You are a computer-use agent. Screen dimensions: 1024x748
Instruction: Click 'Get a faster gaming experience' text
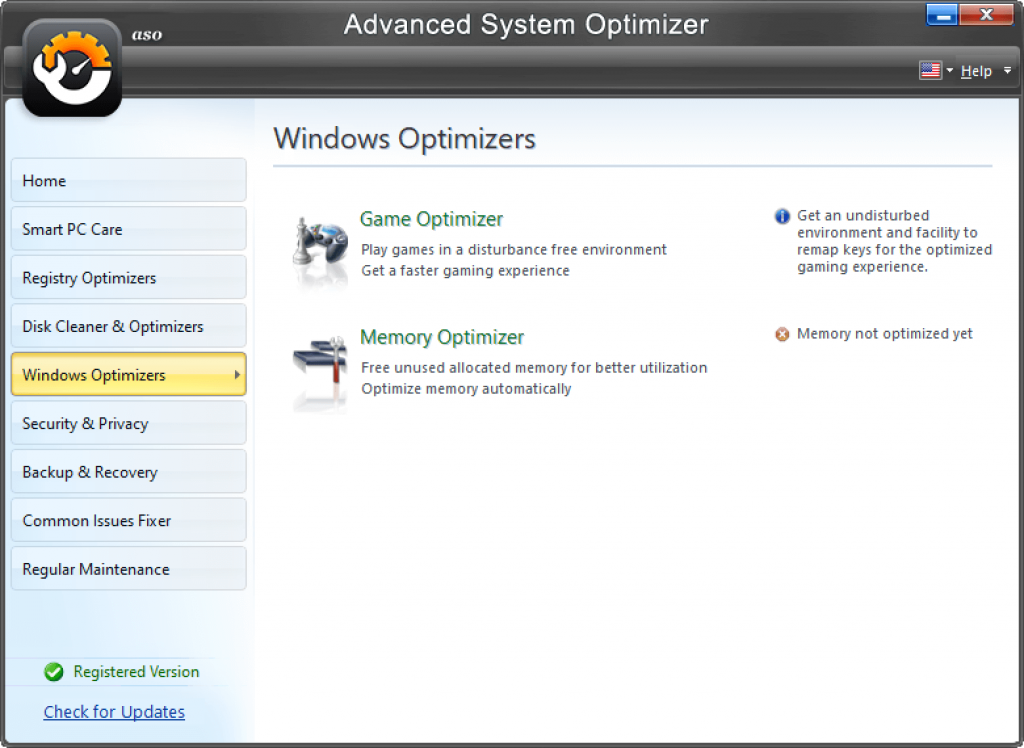[x=465, y=270]
